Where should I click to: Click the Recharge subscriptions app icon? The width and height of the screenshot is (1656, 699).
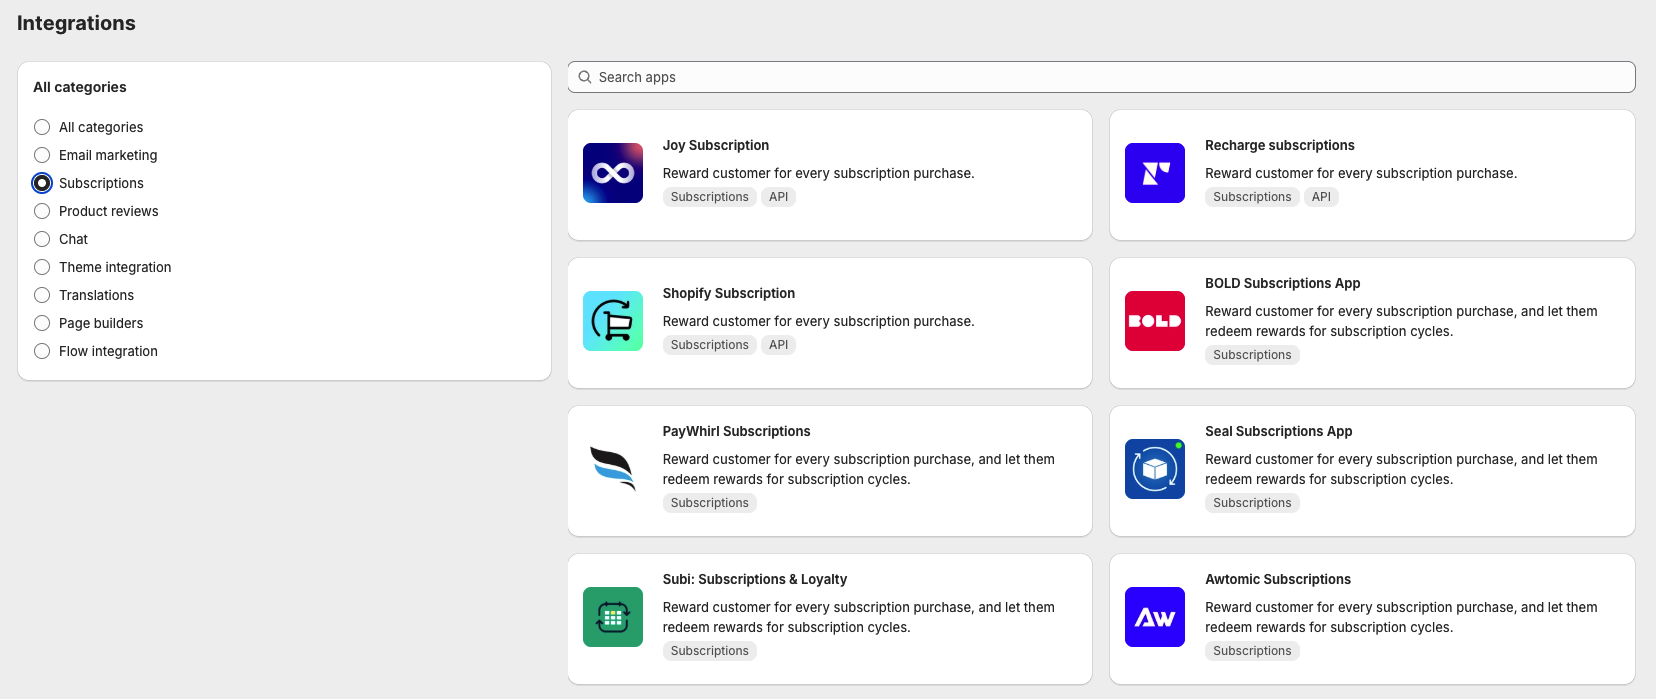pos(1154,173)
